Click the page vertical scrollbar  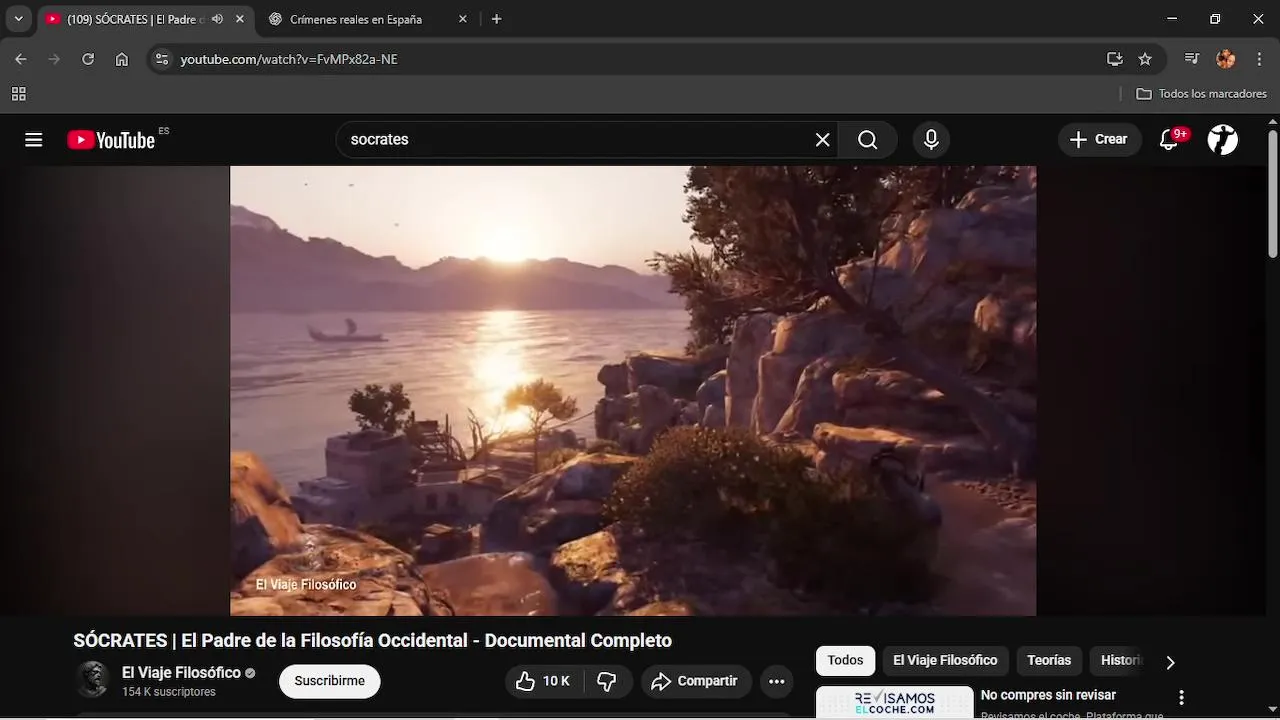coord(1273,193)
